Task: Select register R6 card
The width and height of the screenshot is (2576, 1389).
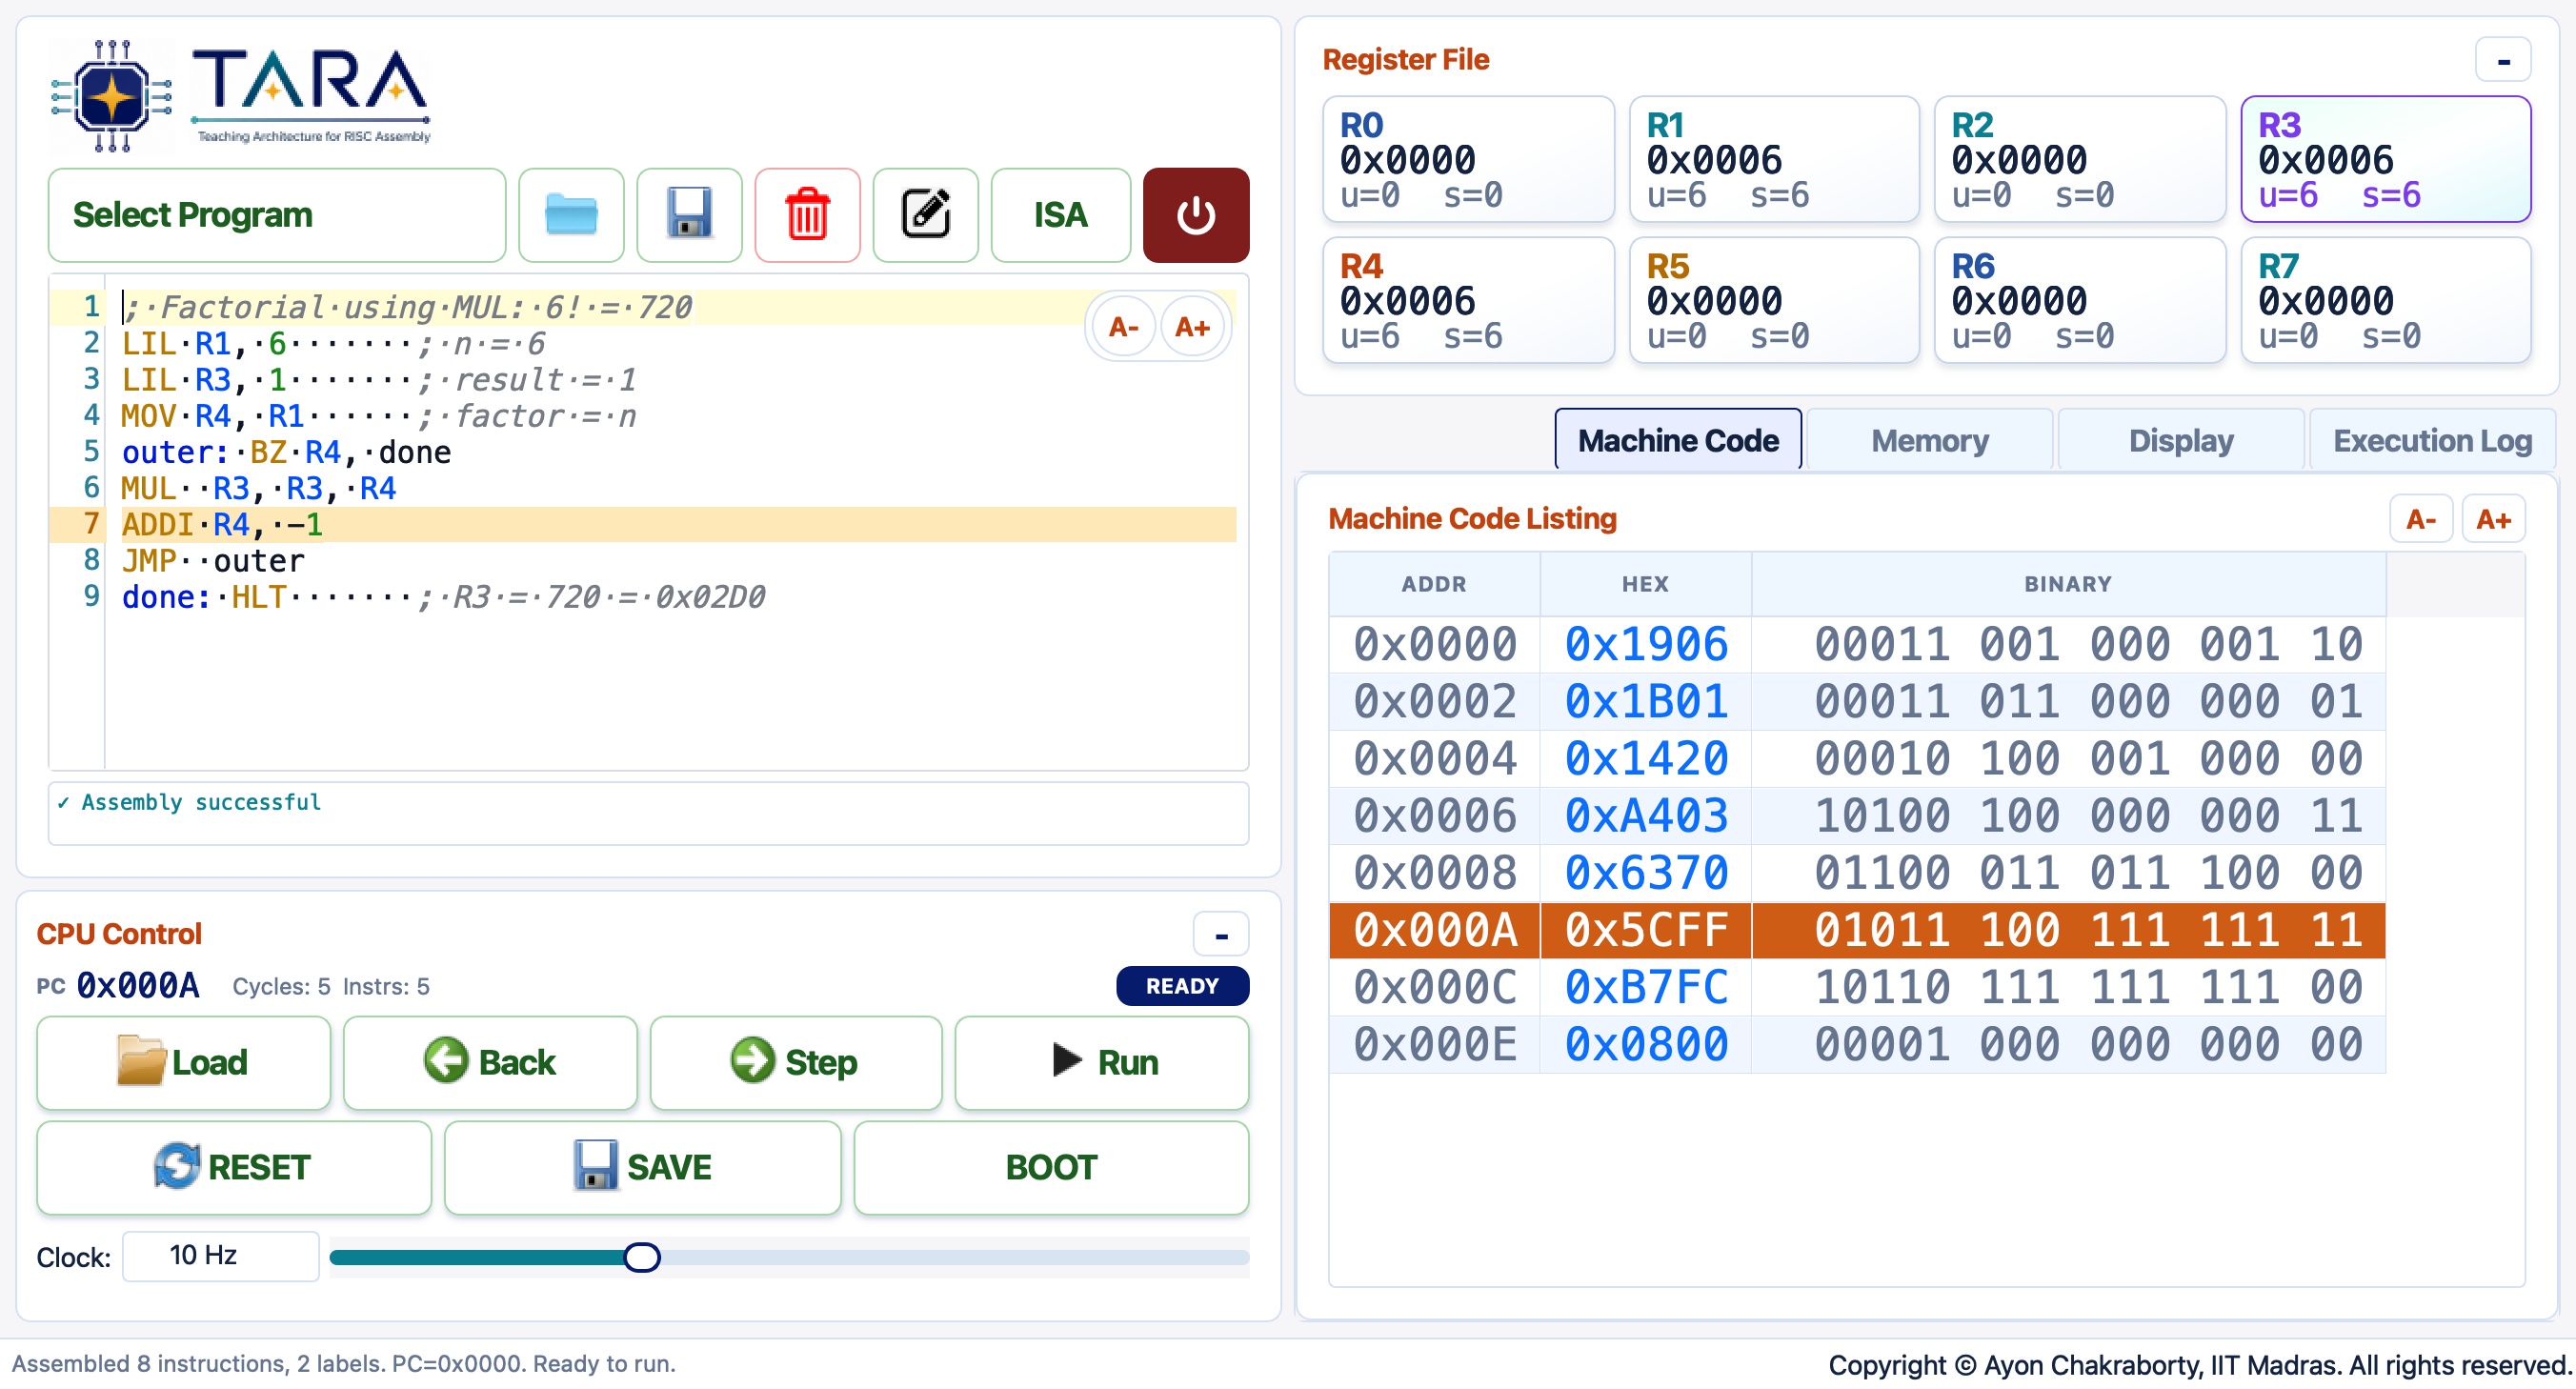Action: click(x=2080, y=300)
